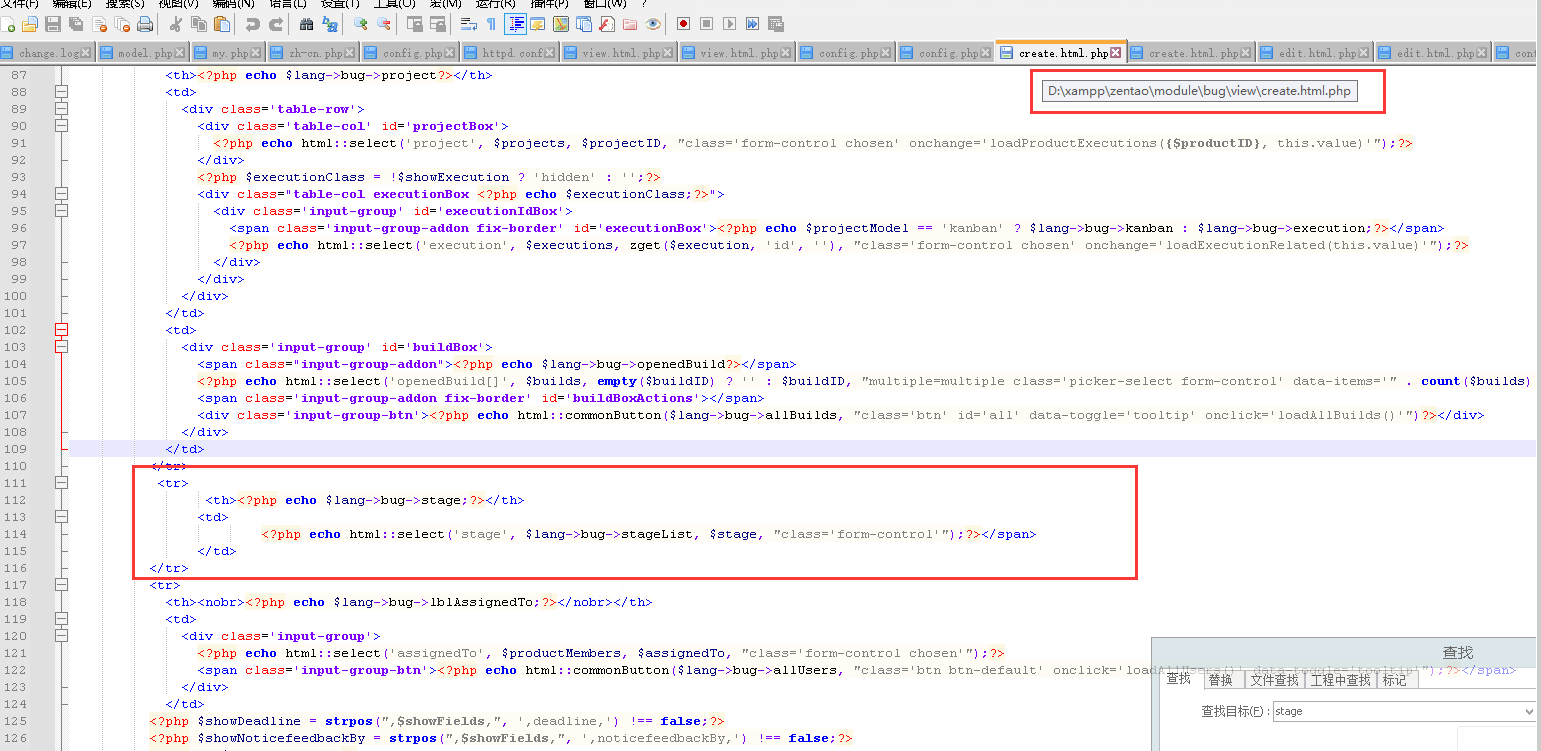The width and height of the screenshot is (1541, 751).
Task: Toggle the word wrap toolbar button
Action: (x=468, y=24)
